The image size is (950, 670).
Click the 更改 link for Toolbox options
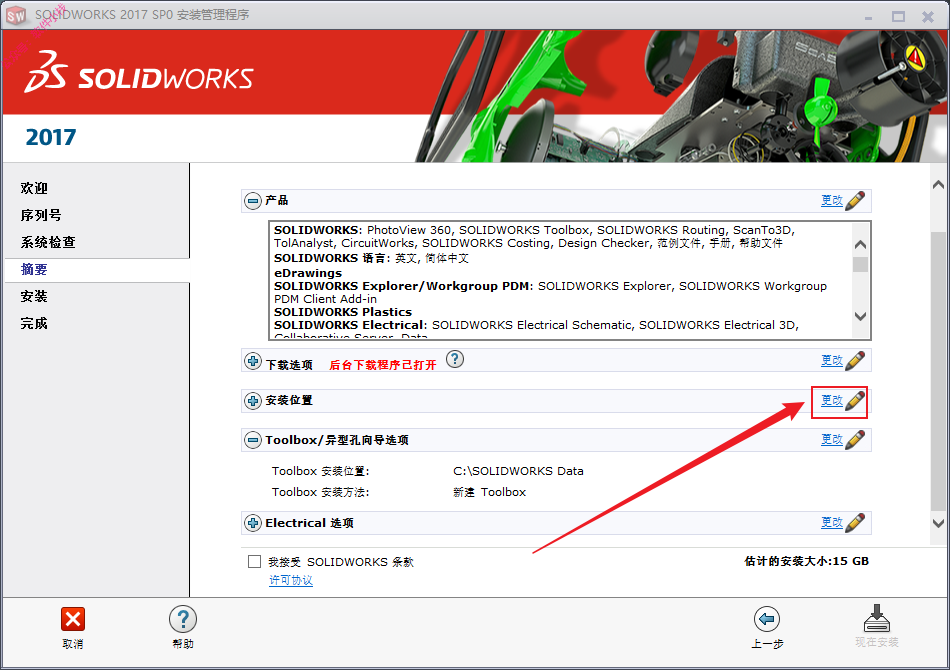tap(832, 439)
